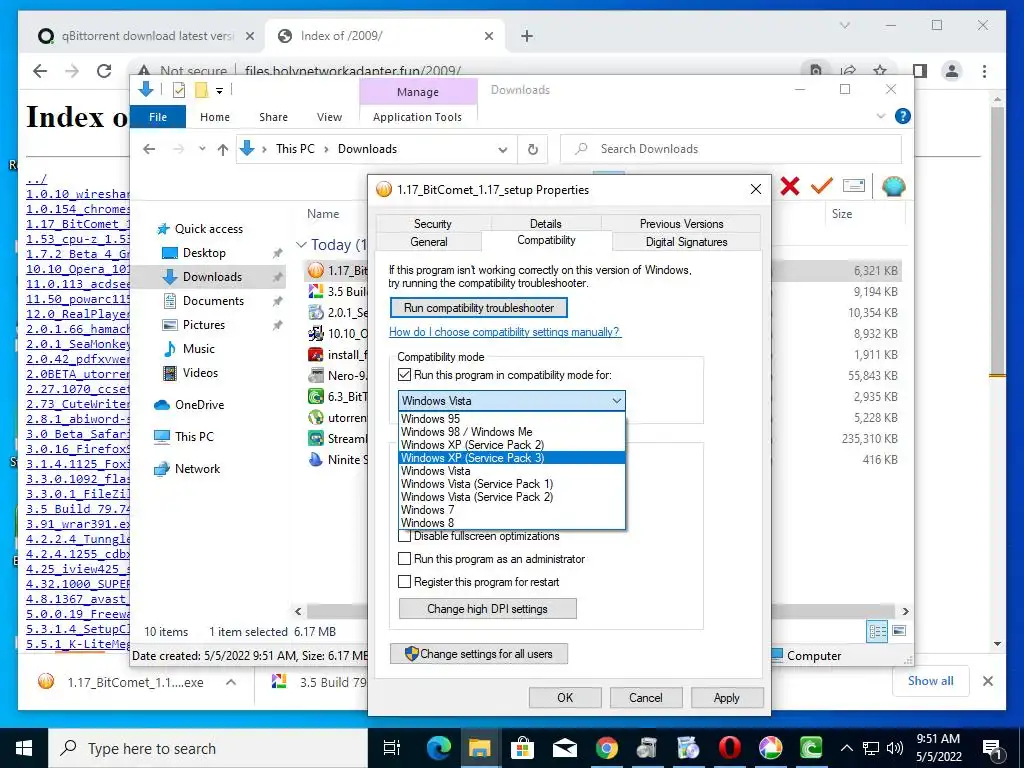The image size is (1024, 768).
Task: Switch Explorer to details view icon
Action: point(877,631)
